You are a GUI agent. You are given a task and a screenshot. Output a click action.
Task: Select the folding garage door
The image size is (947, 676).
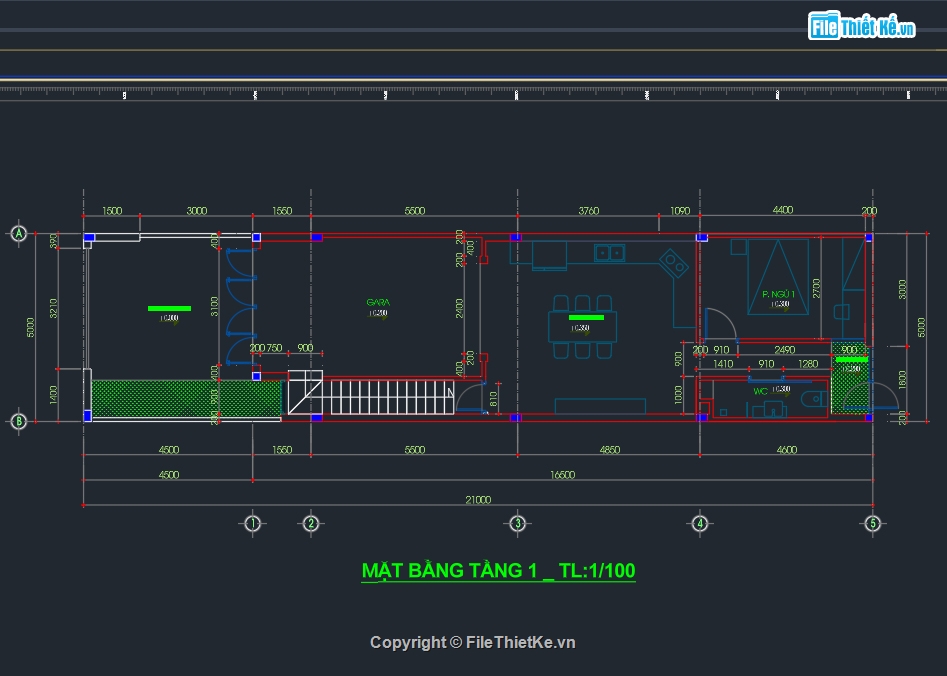click(240, 306)
